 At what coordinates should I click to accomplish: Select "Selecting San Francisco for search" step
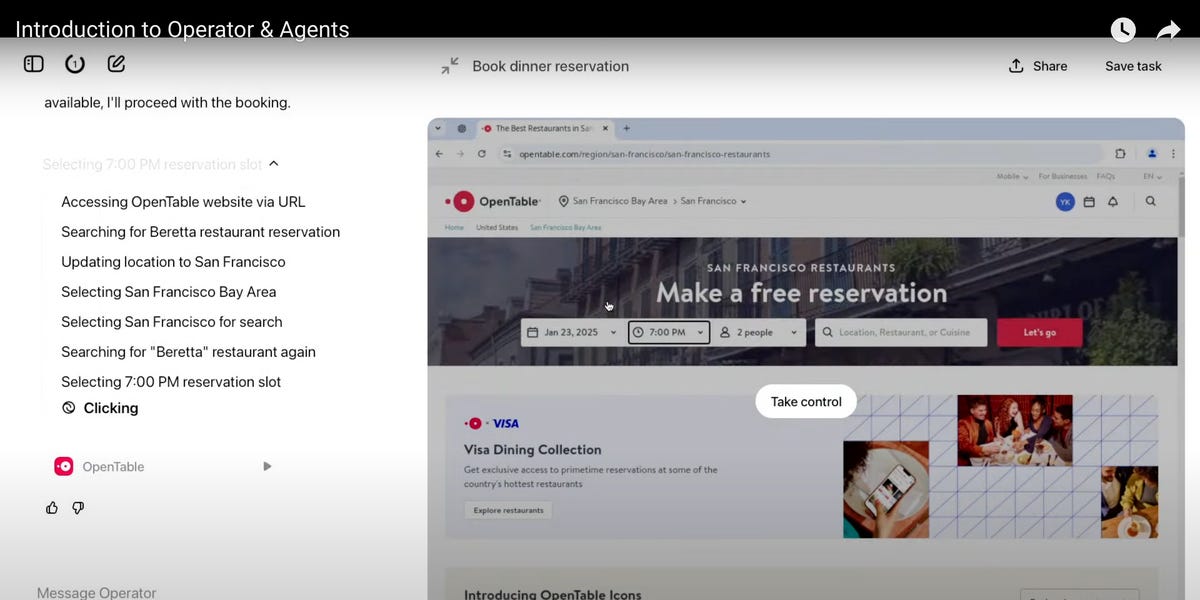click(x=171, y=322)
